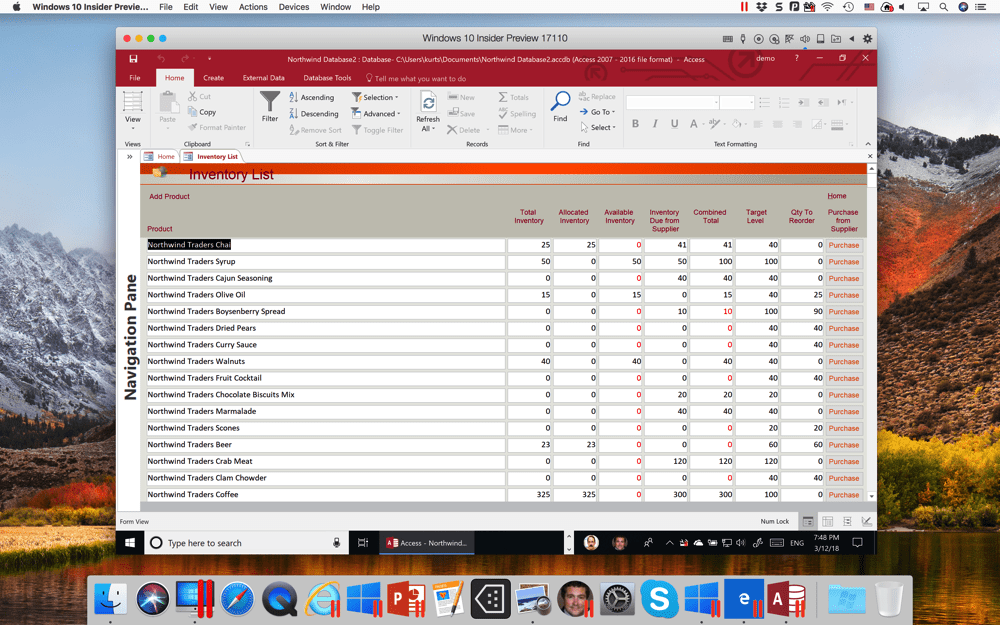Click Purchase for Northwind Traders Syrup
1000x625 pixels.
click(843, 261)
